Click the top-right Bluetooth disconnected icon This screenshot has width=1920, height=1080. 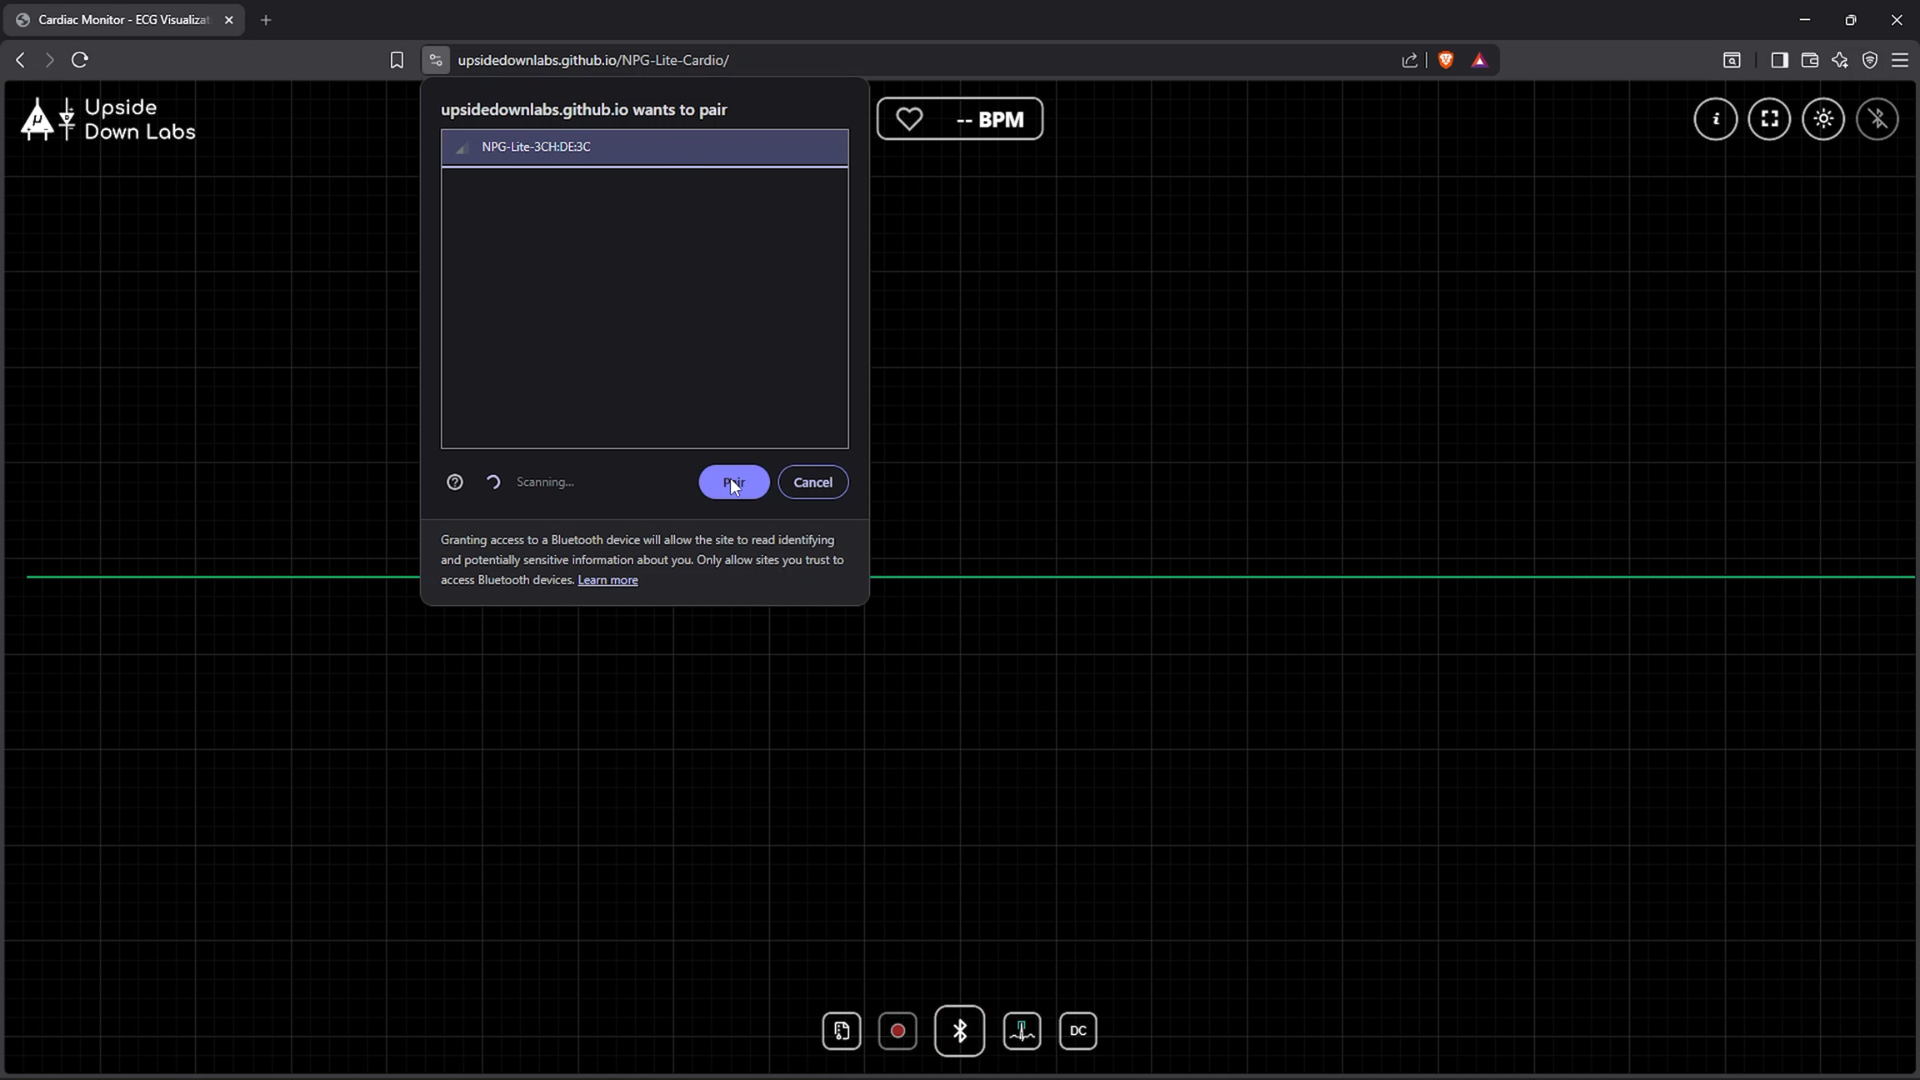coord(1878,119)
